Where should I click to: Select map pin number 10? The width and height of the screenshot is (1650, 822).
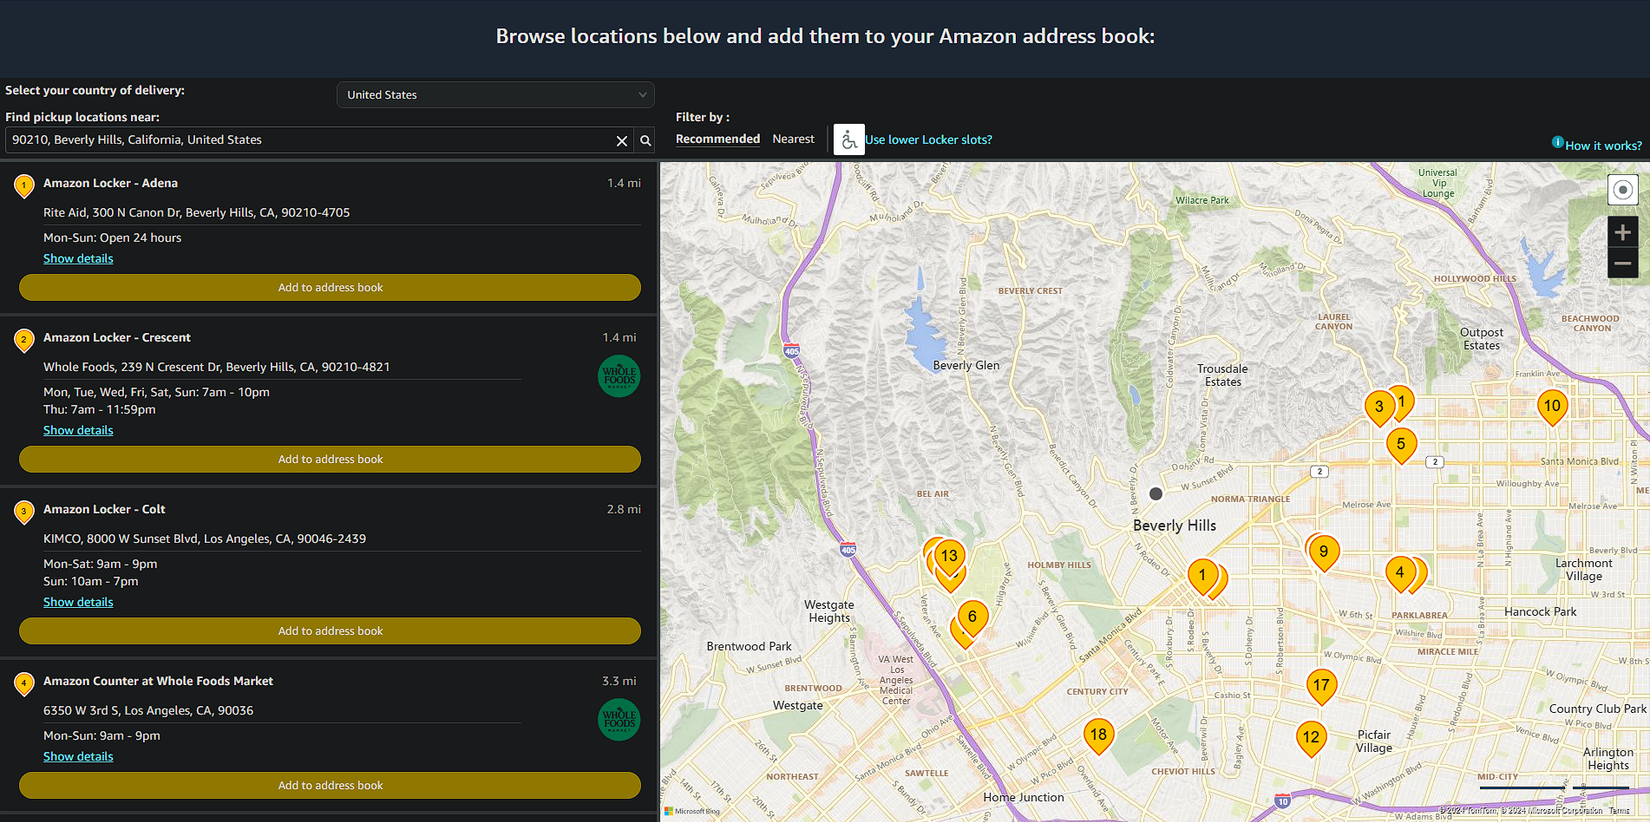(1551, 406)
